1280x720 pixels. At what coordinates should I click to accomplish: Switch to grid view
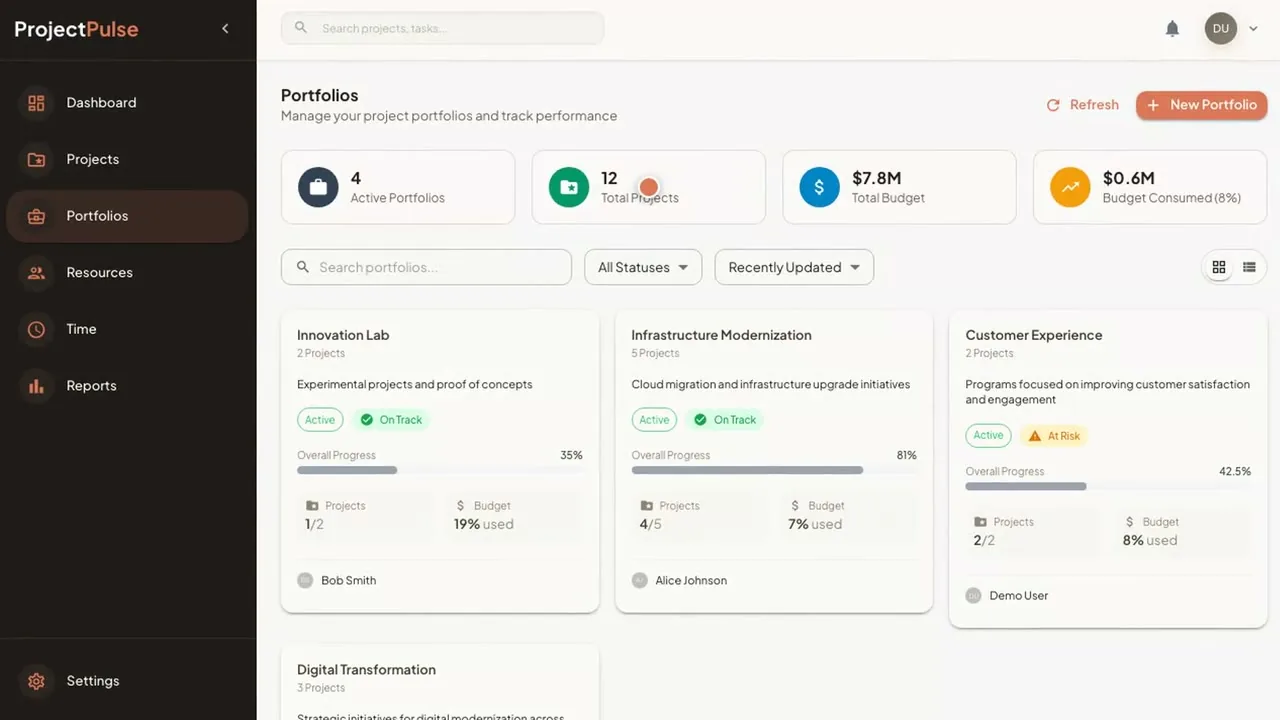pos(1219,267)
